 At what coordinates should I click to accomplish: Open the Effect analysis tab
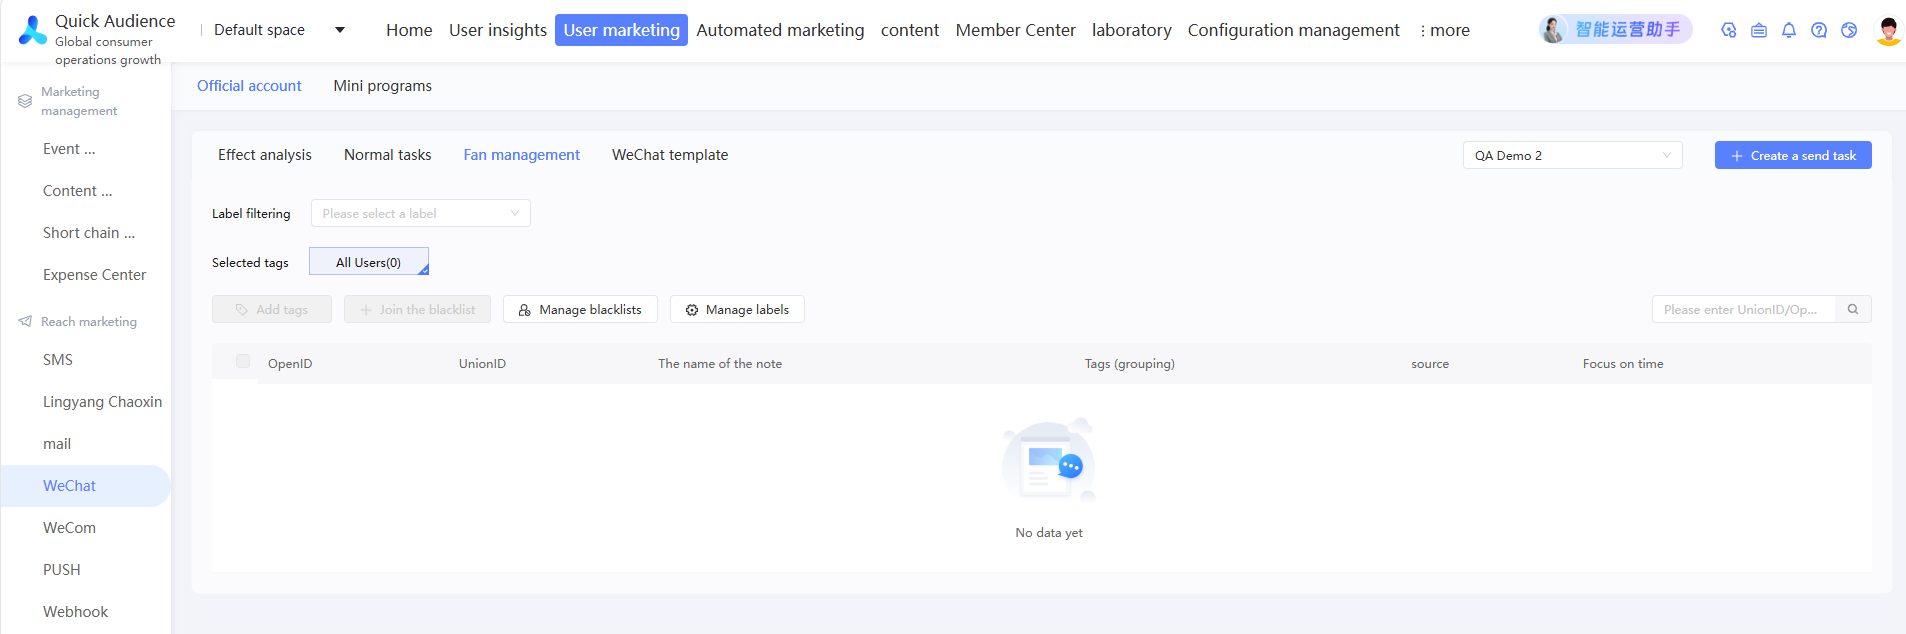[265, 155]
